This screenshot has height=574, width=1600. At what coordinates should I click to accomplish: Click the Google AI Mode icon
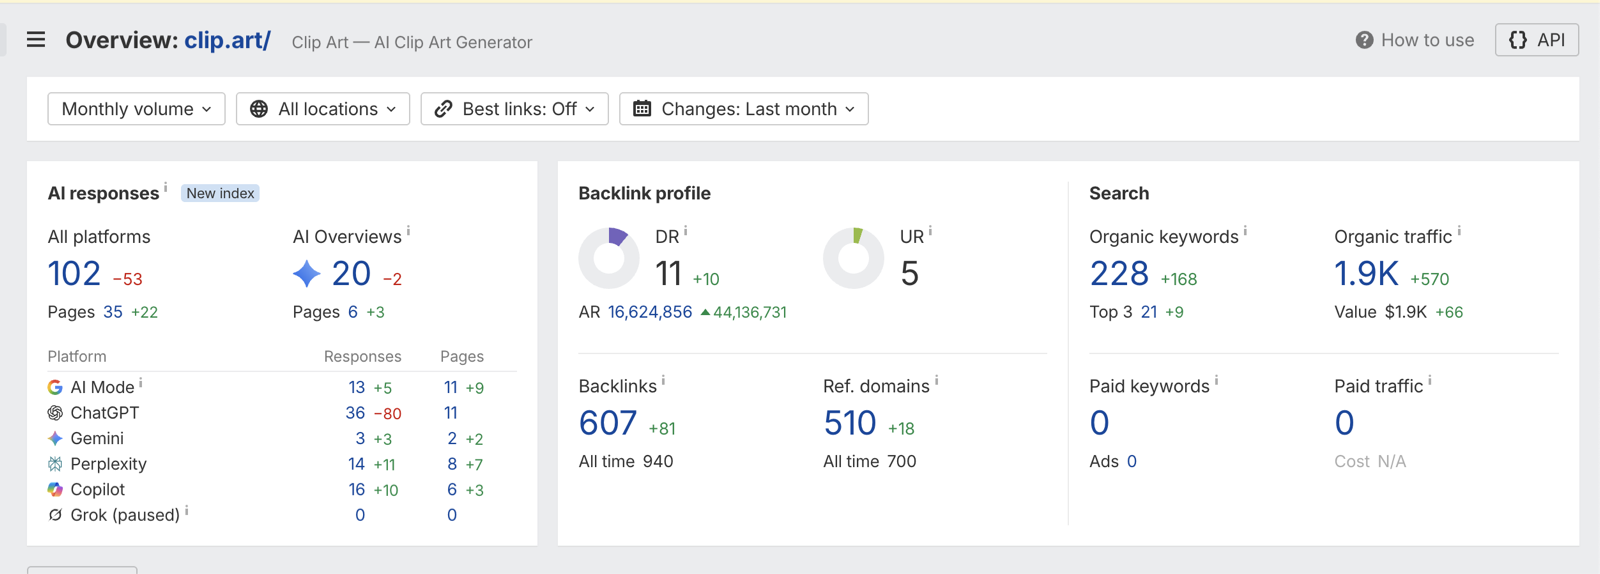coord(55,387)
